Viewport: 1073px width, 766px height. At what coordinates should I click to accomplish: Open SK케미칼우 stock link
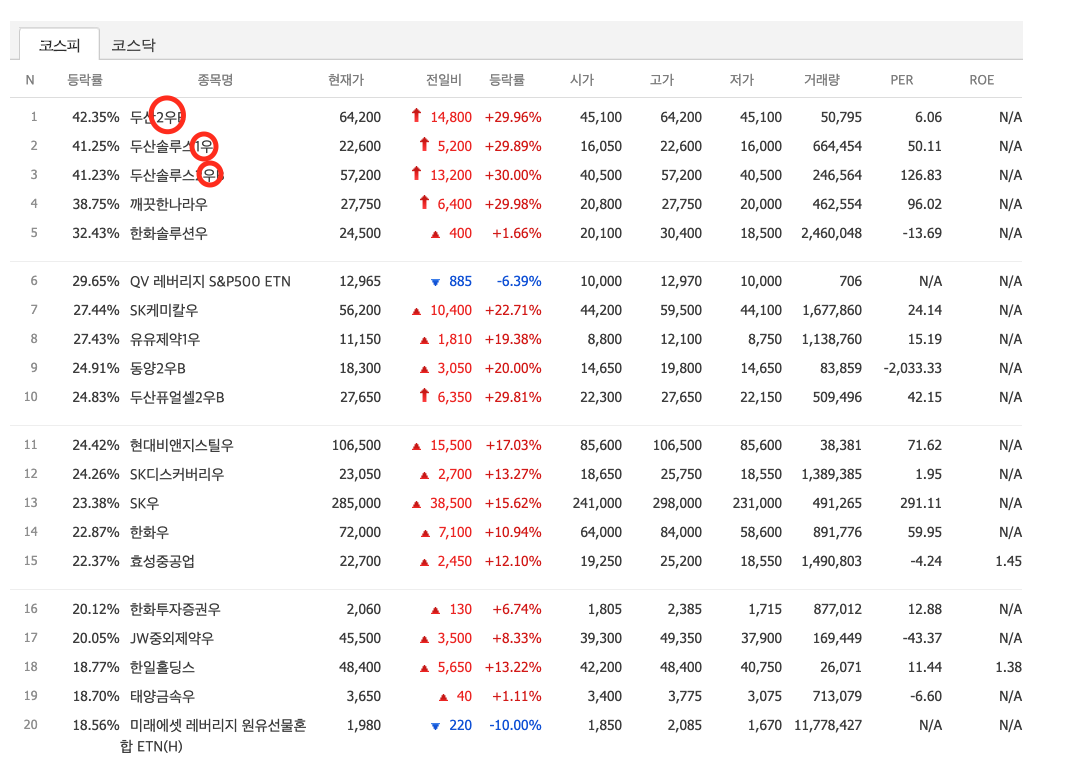[x=164, y=310]
